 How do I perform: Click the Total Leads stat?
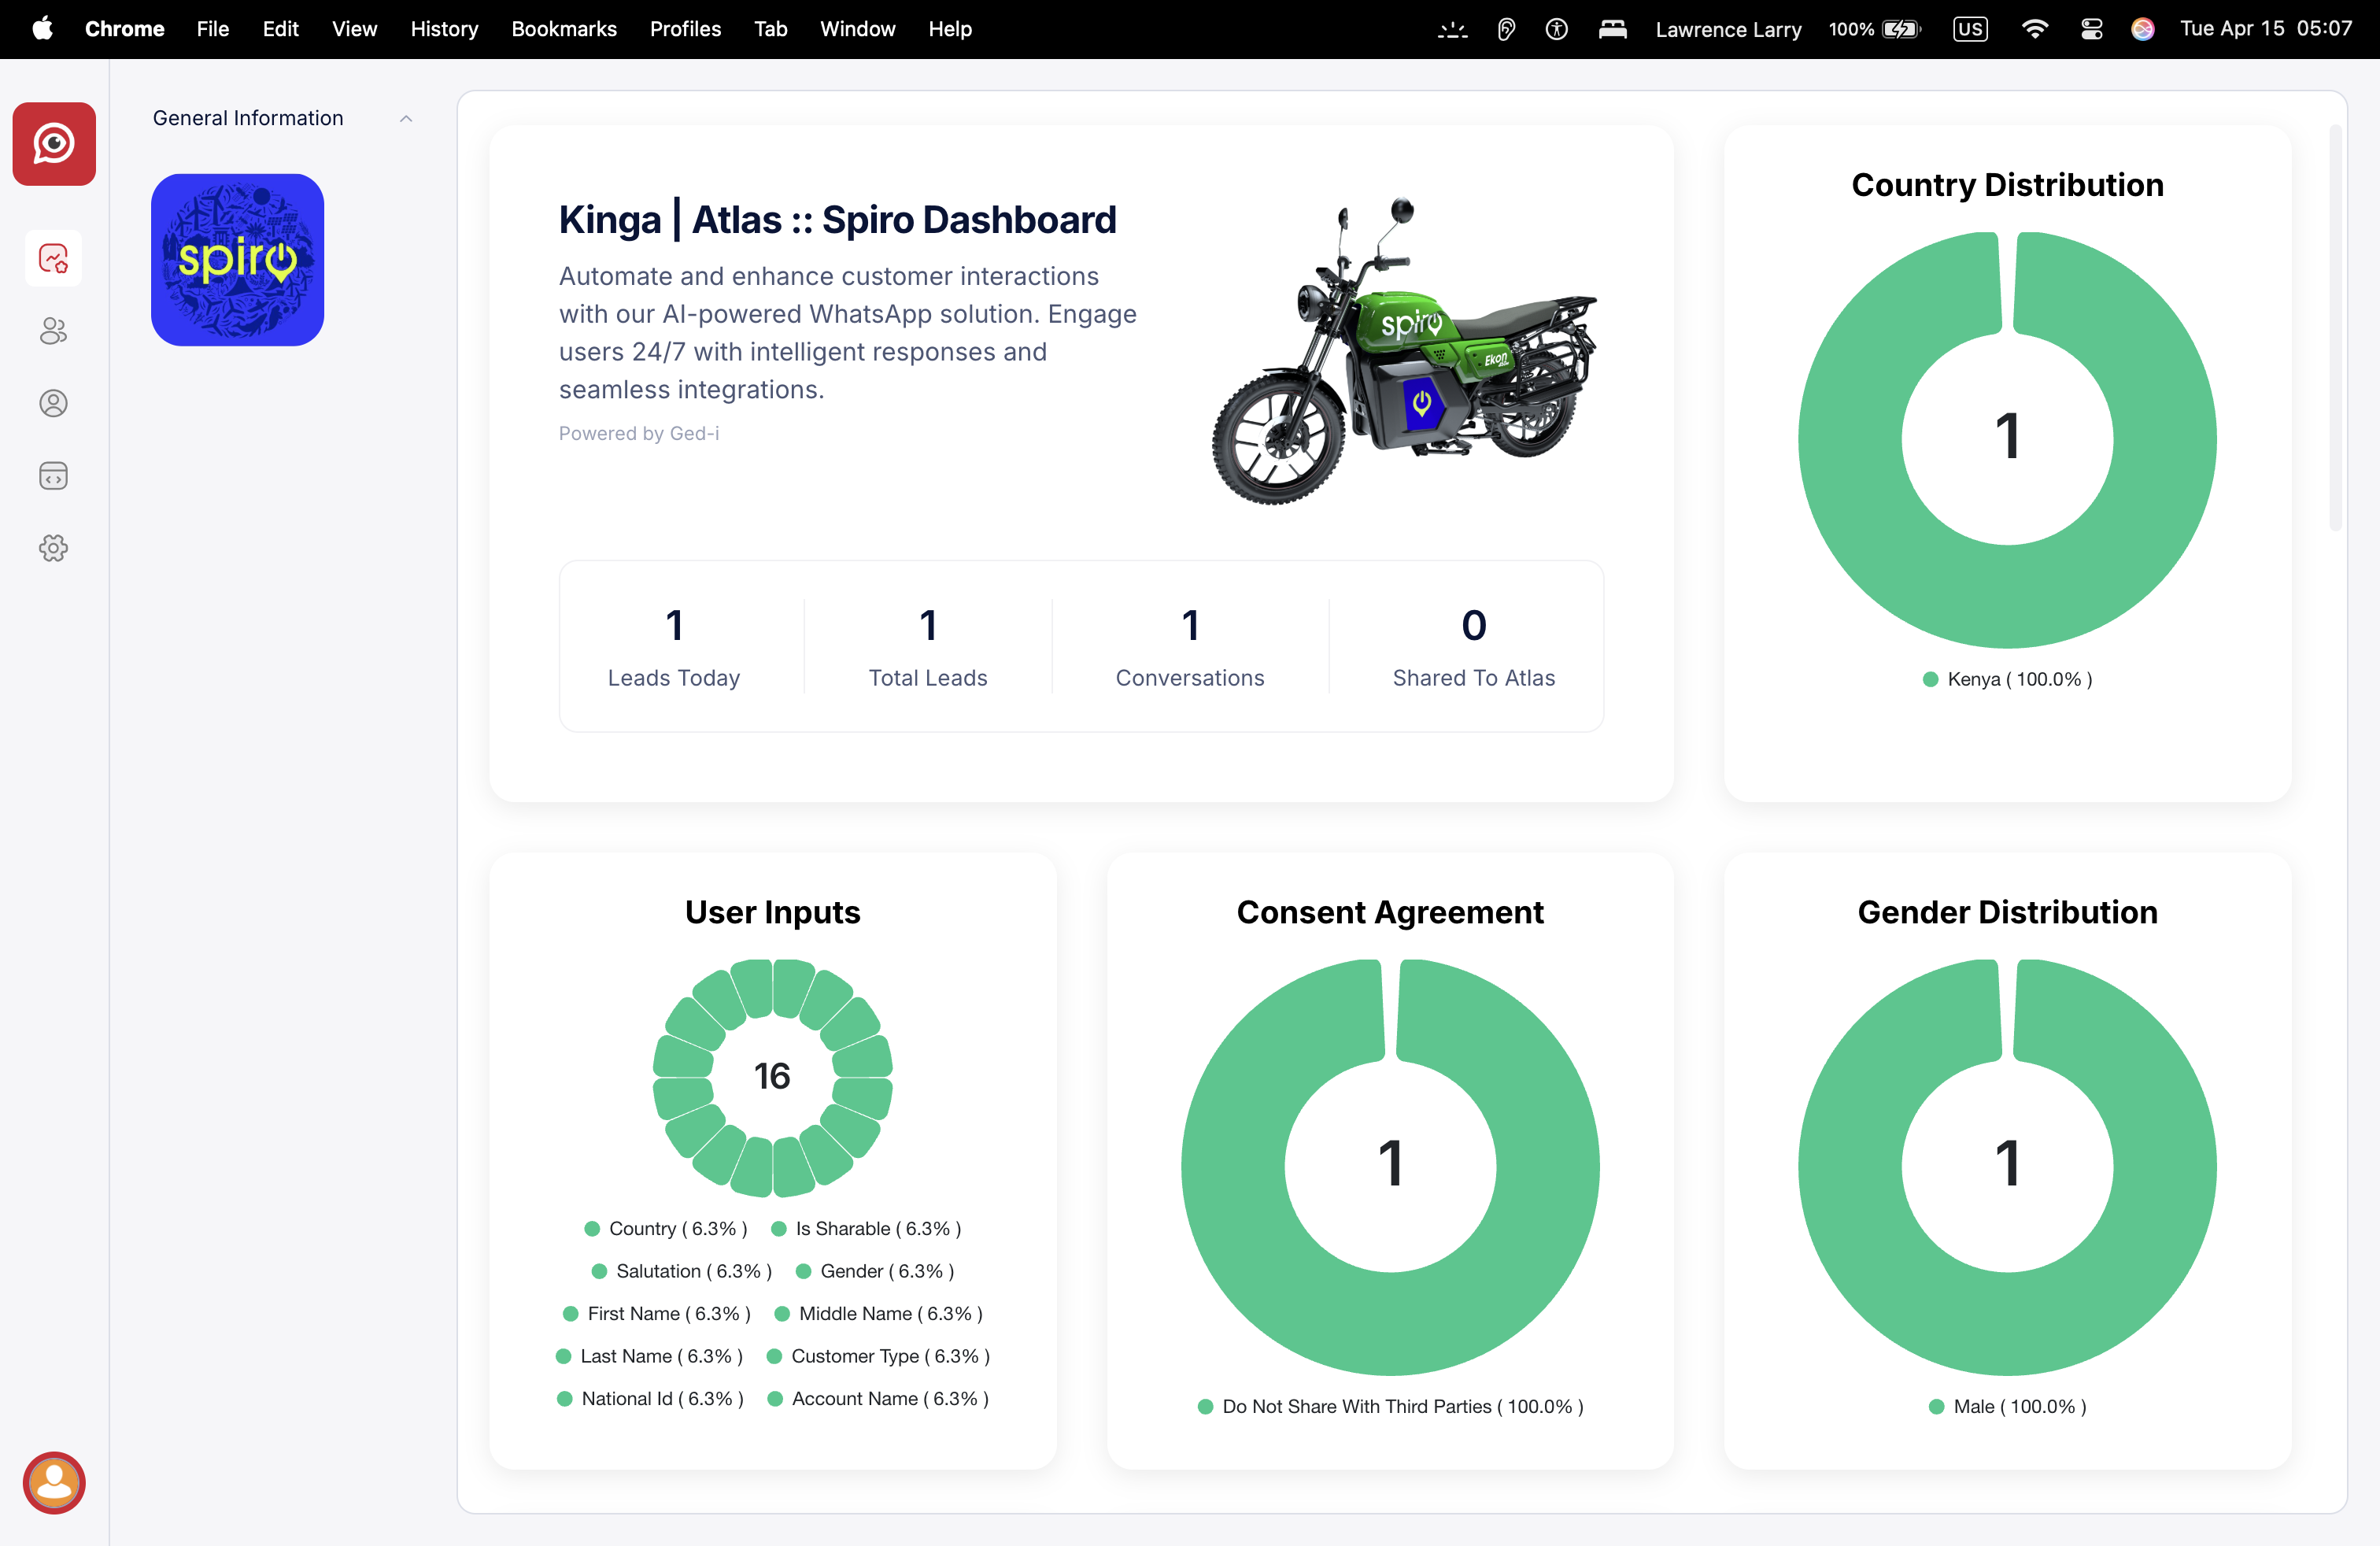(x=928, y=646)
